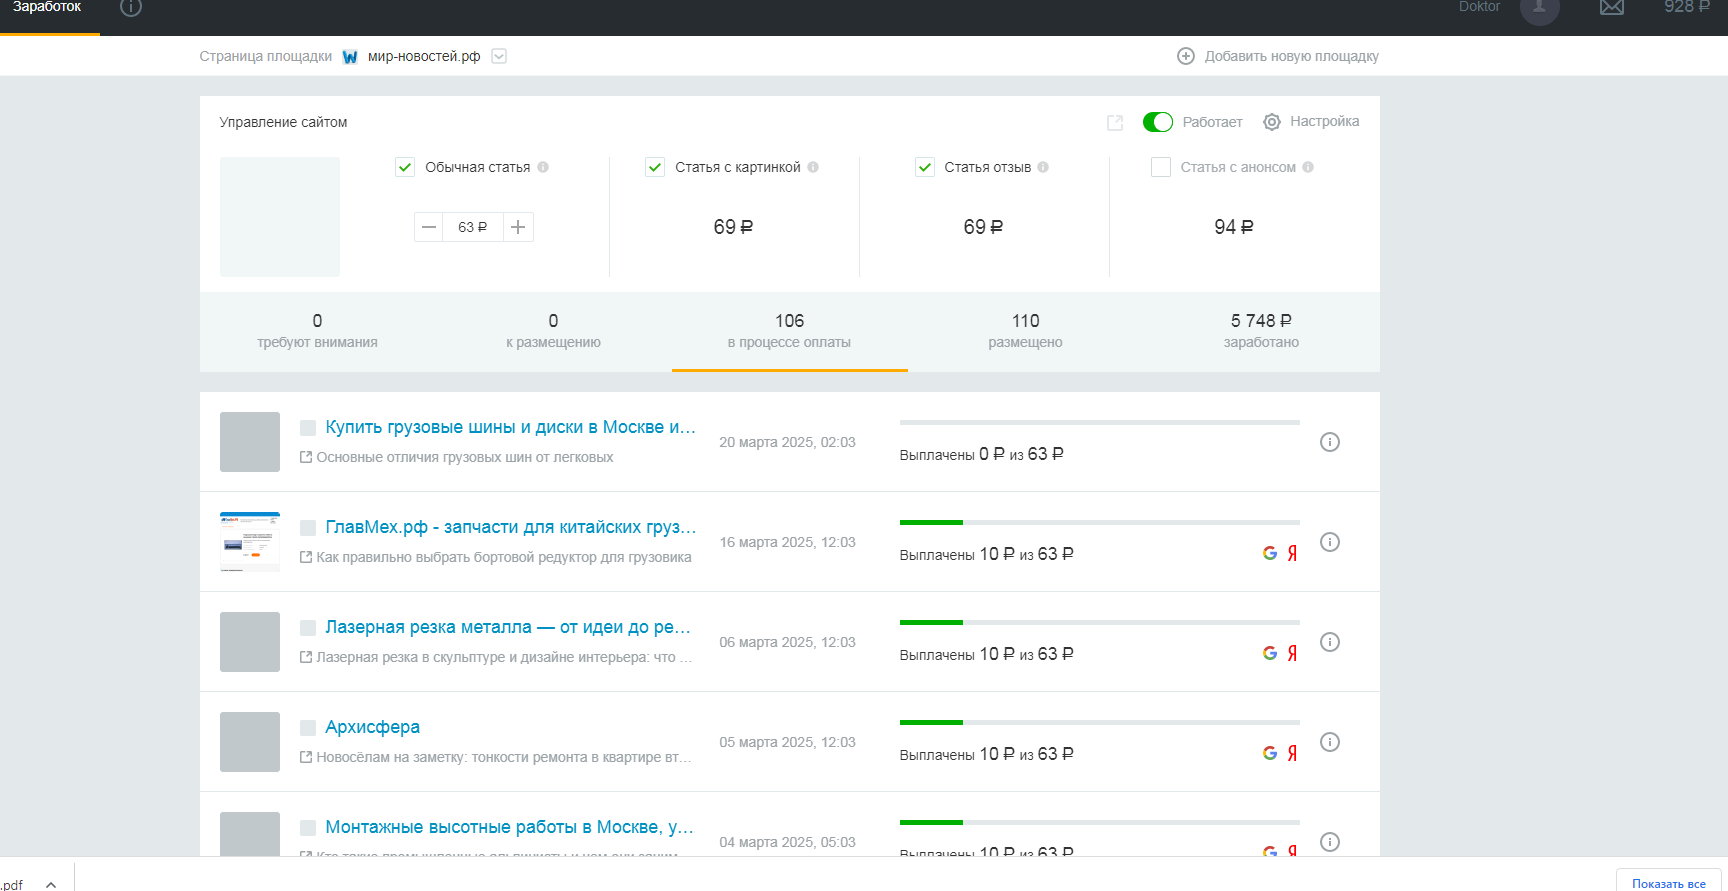Enable the Статья с анонсом checkbox

(1161, 167)
